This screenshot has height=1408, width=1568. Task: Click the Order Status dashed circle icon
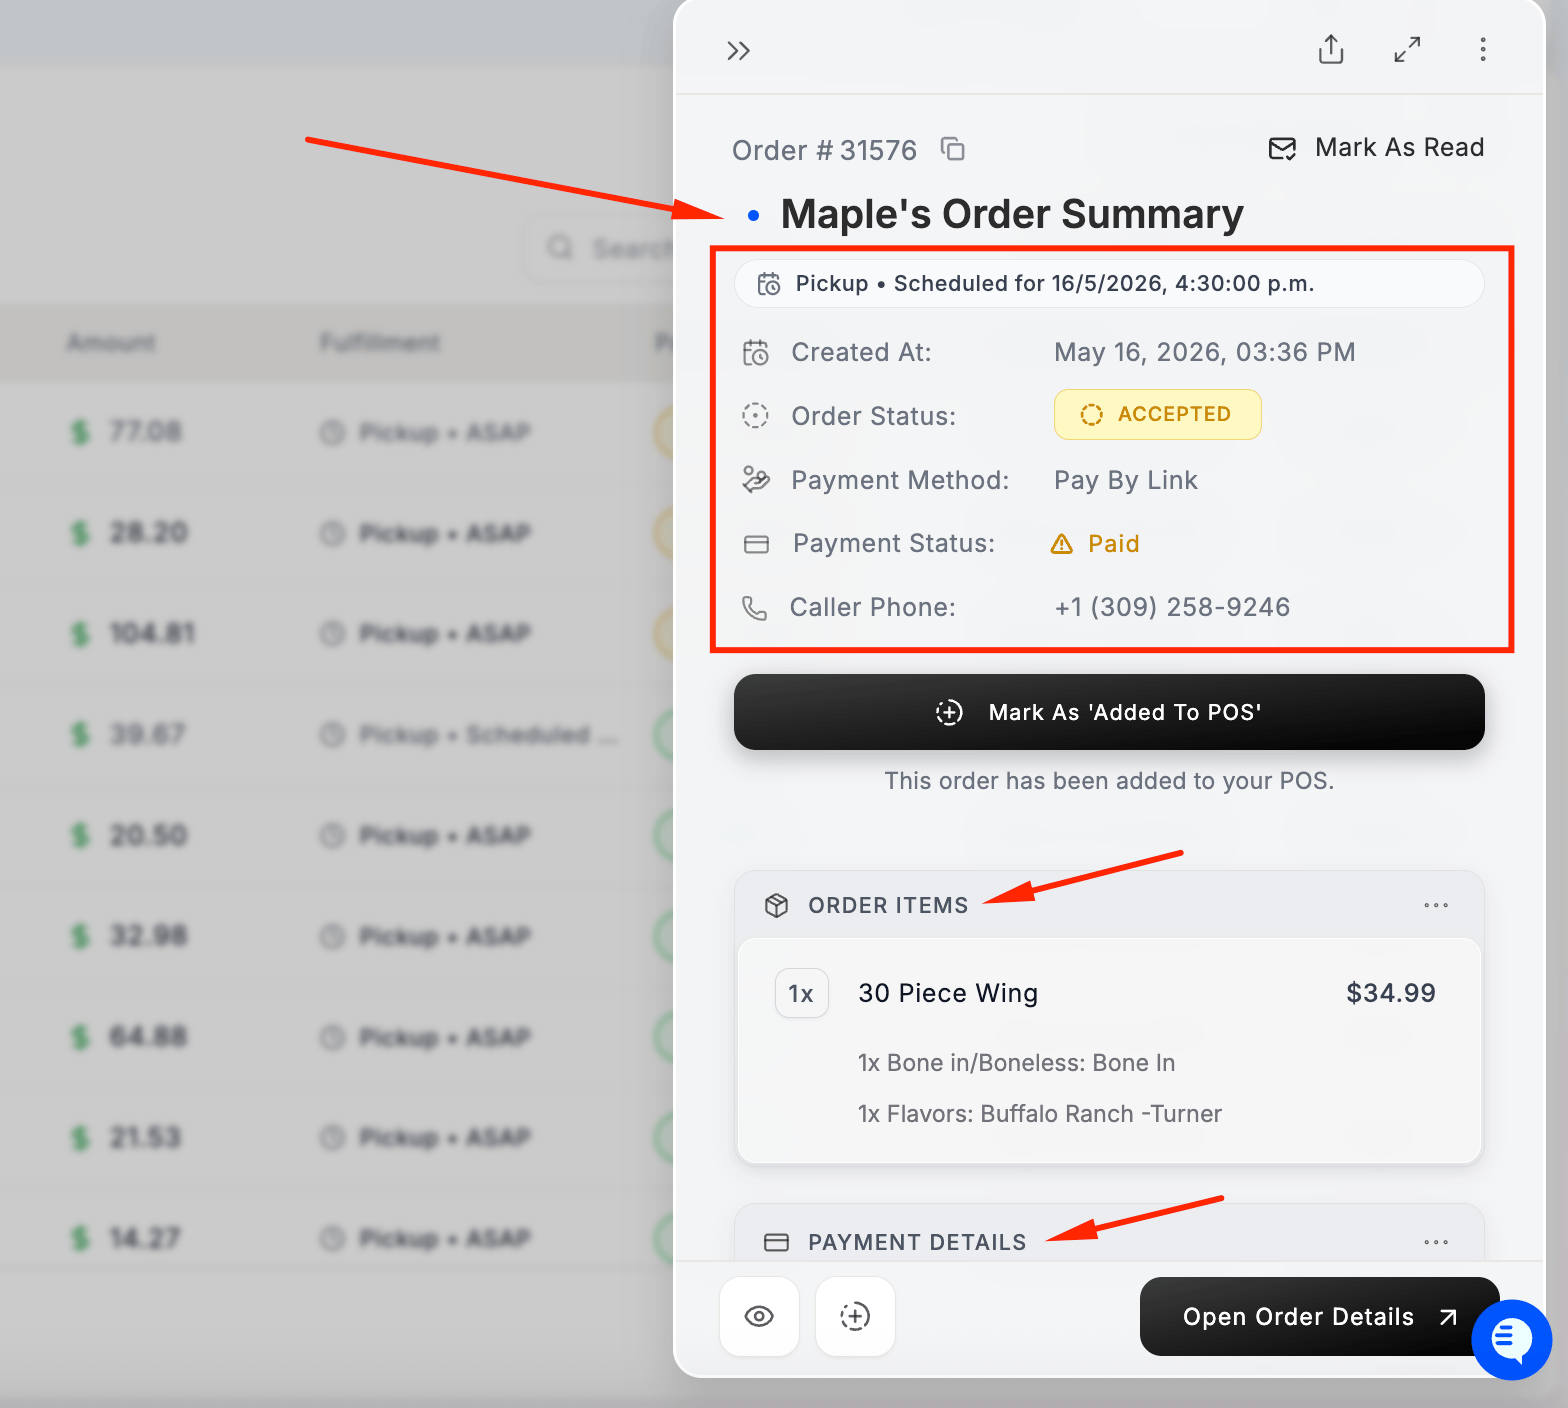pos(755,415)
